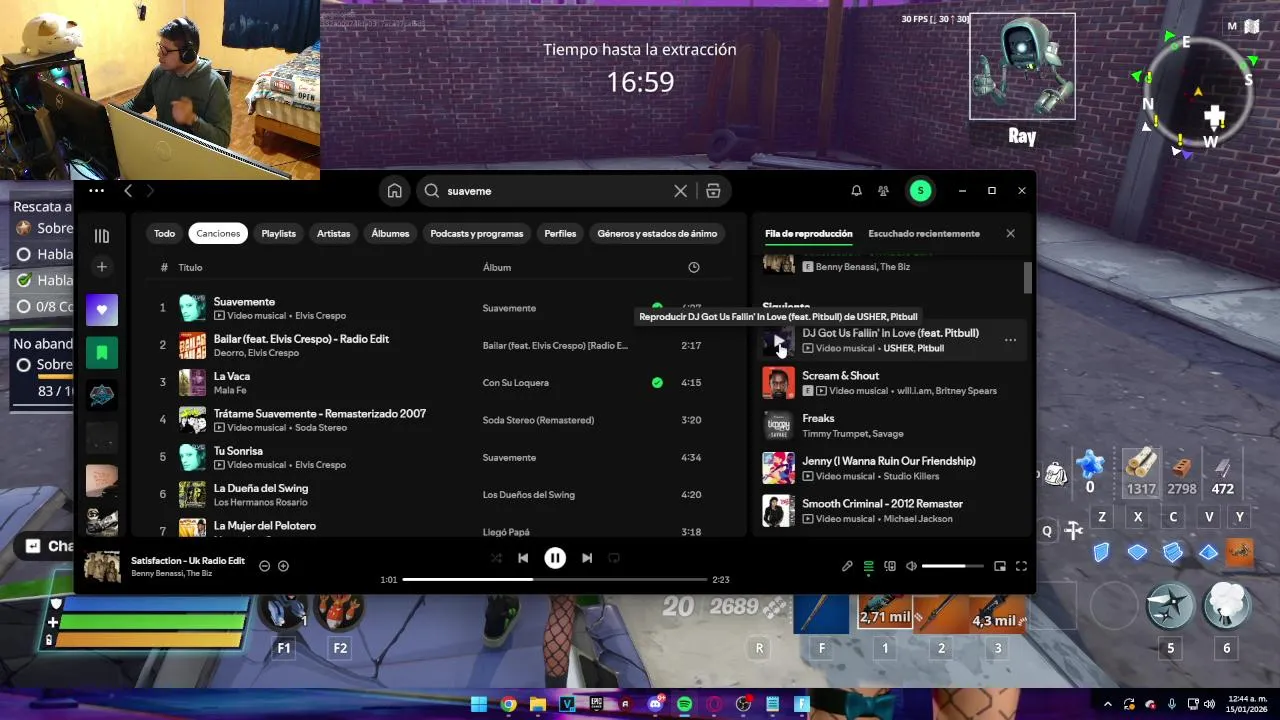Select Smooth Criminal - 2012 Remaster
The height and width of the screenshot is (720, 1280).
click(x=890, y=511)
